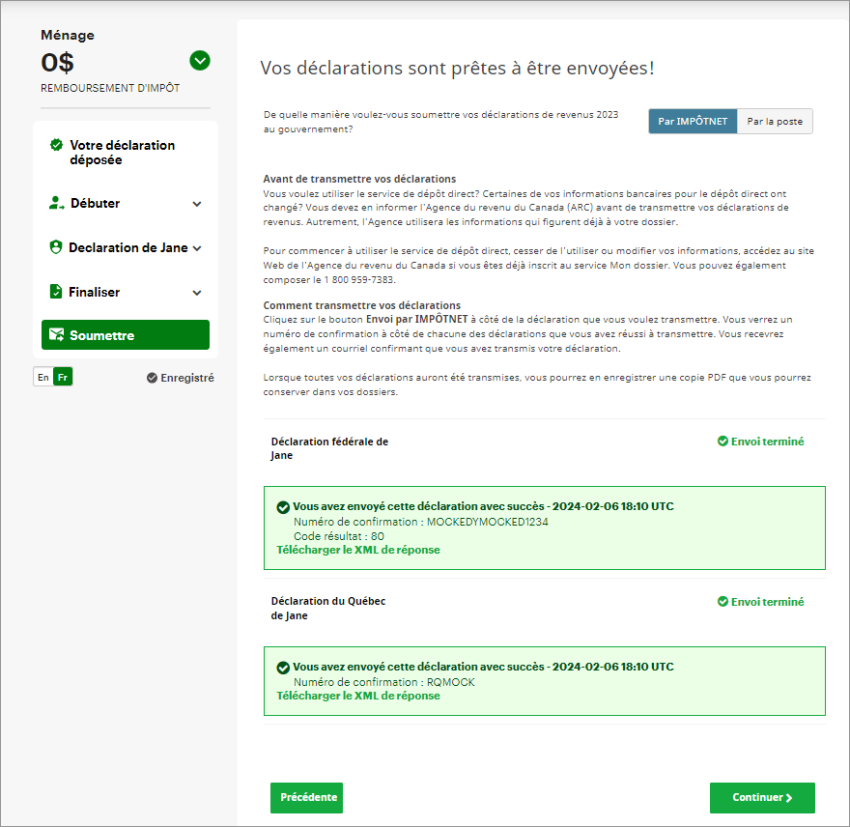Expand the Finaliser section chevron
The width and height of the screenshot is (850, 827).
click(x=197, y=293)
